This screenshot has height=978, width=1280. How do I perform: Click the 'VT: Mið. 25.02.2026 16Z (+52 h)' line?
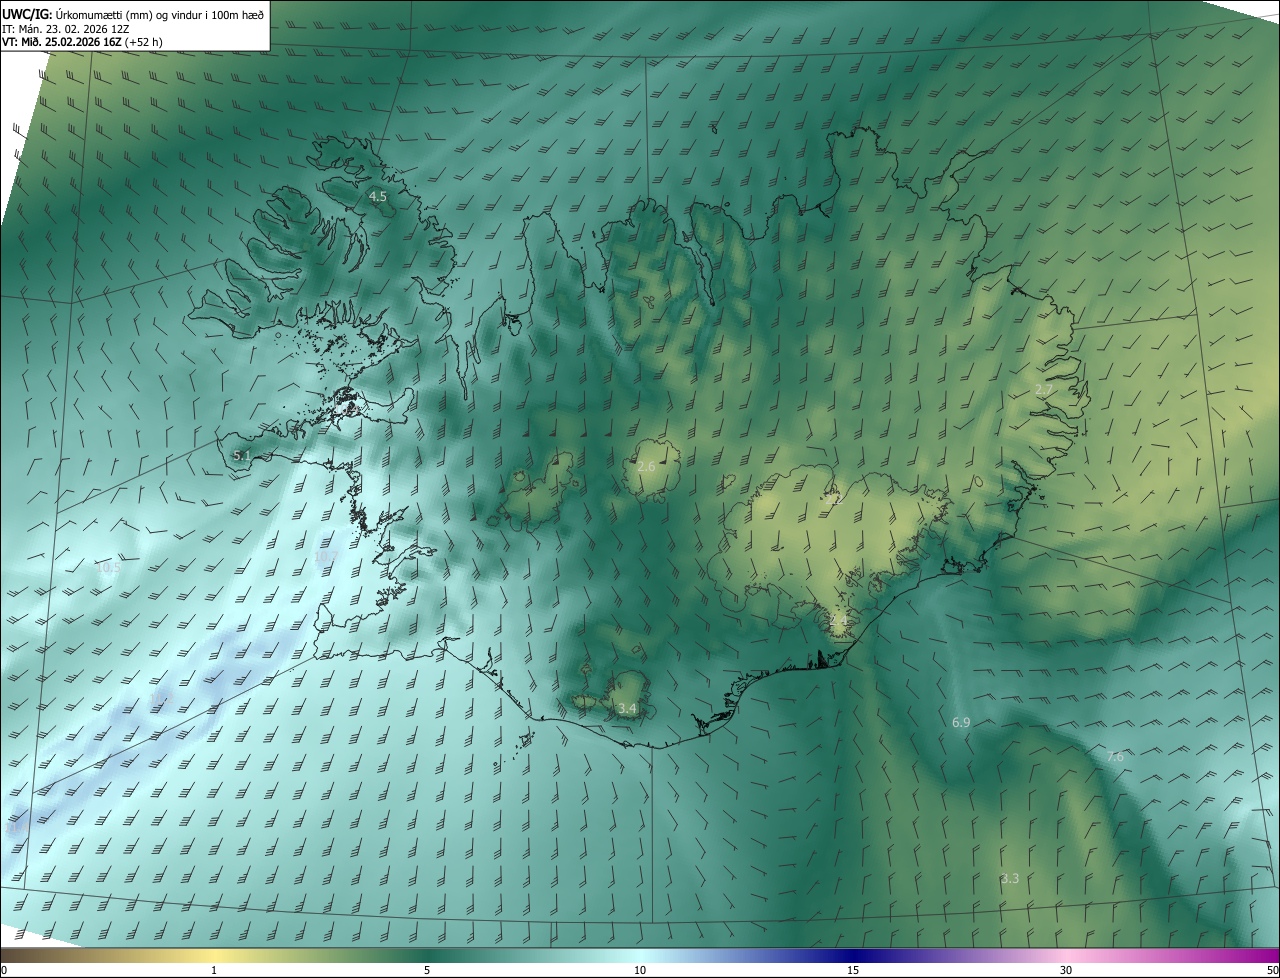click(83, 42)
